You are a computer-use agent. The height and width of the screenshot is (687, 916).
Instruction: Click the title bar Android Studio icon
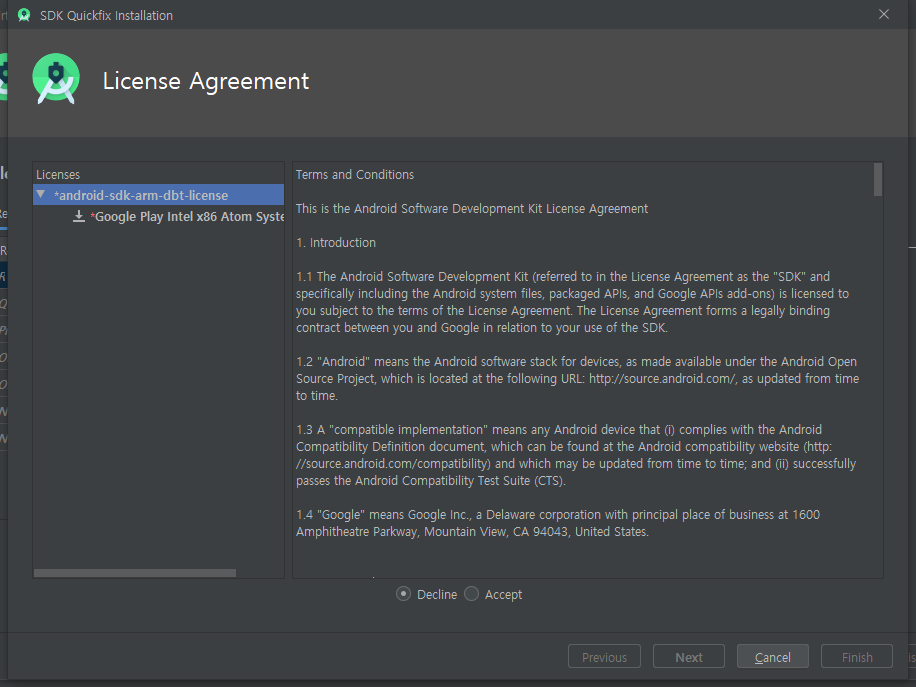point(24,15)
